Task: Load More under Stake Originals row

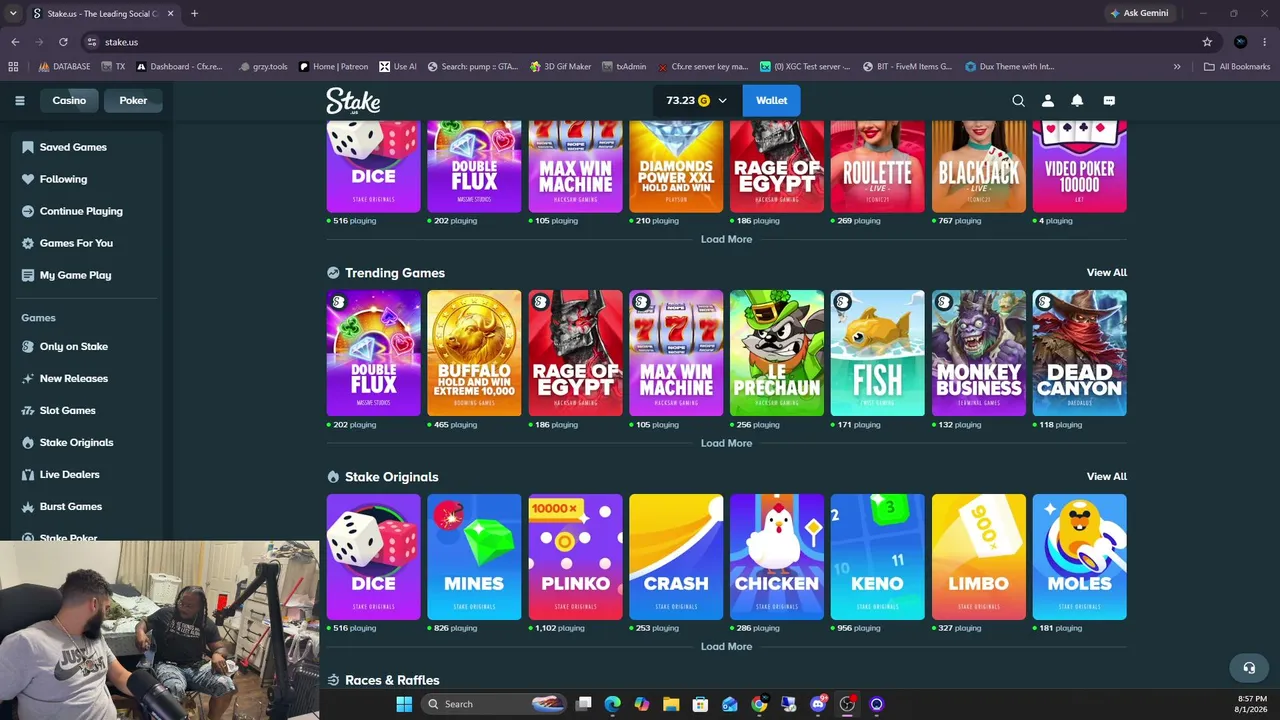Action: tap(726, 646)
